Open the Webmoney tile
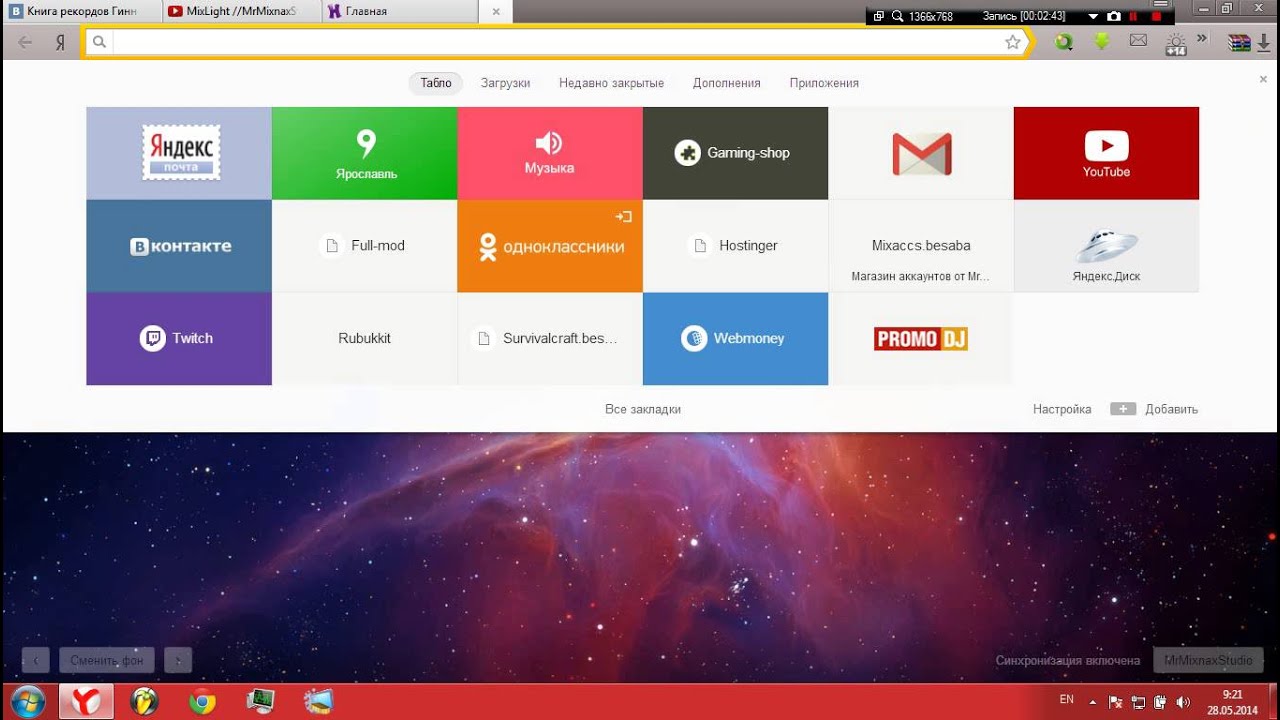 pos(735,339)
